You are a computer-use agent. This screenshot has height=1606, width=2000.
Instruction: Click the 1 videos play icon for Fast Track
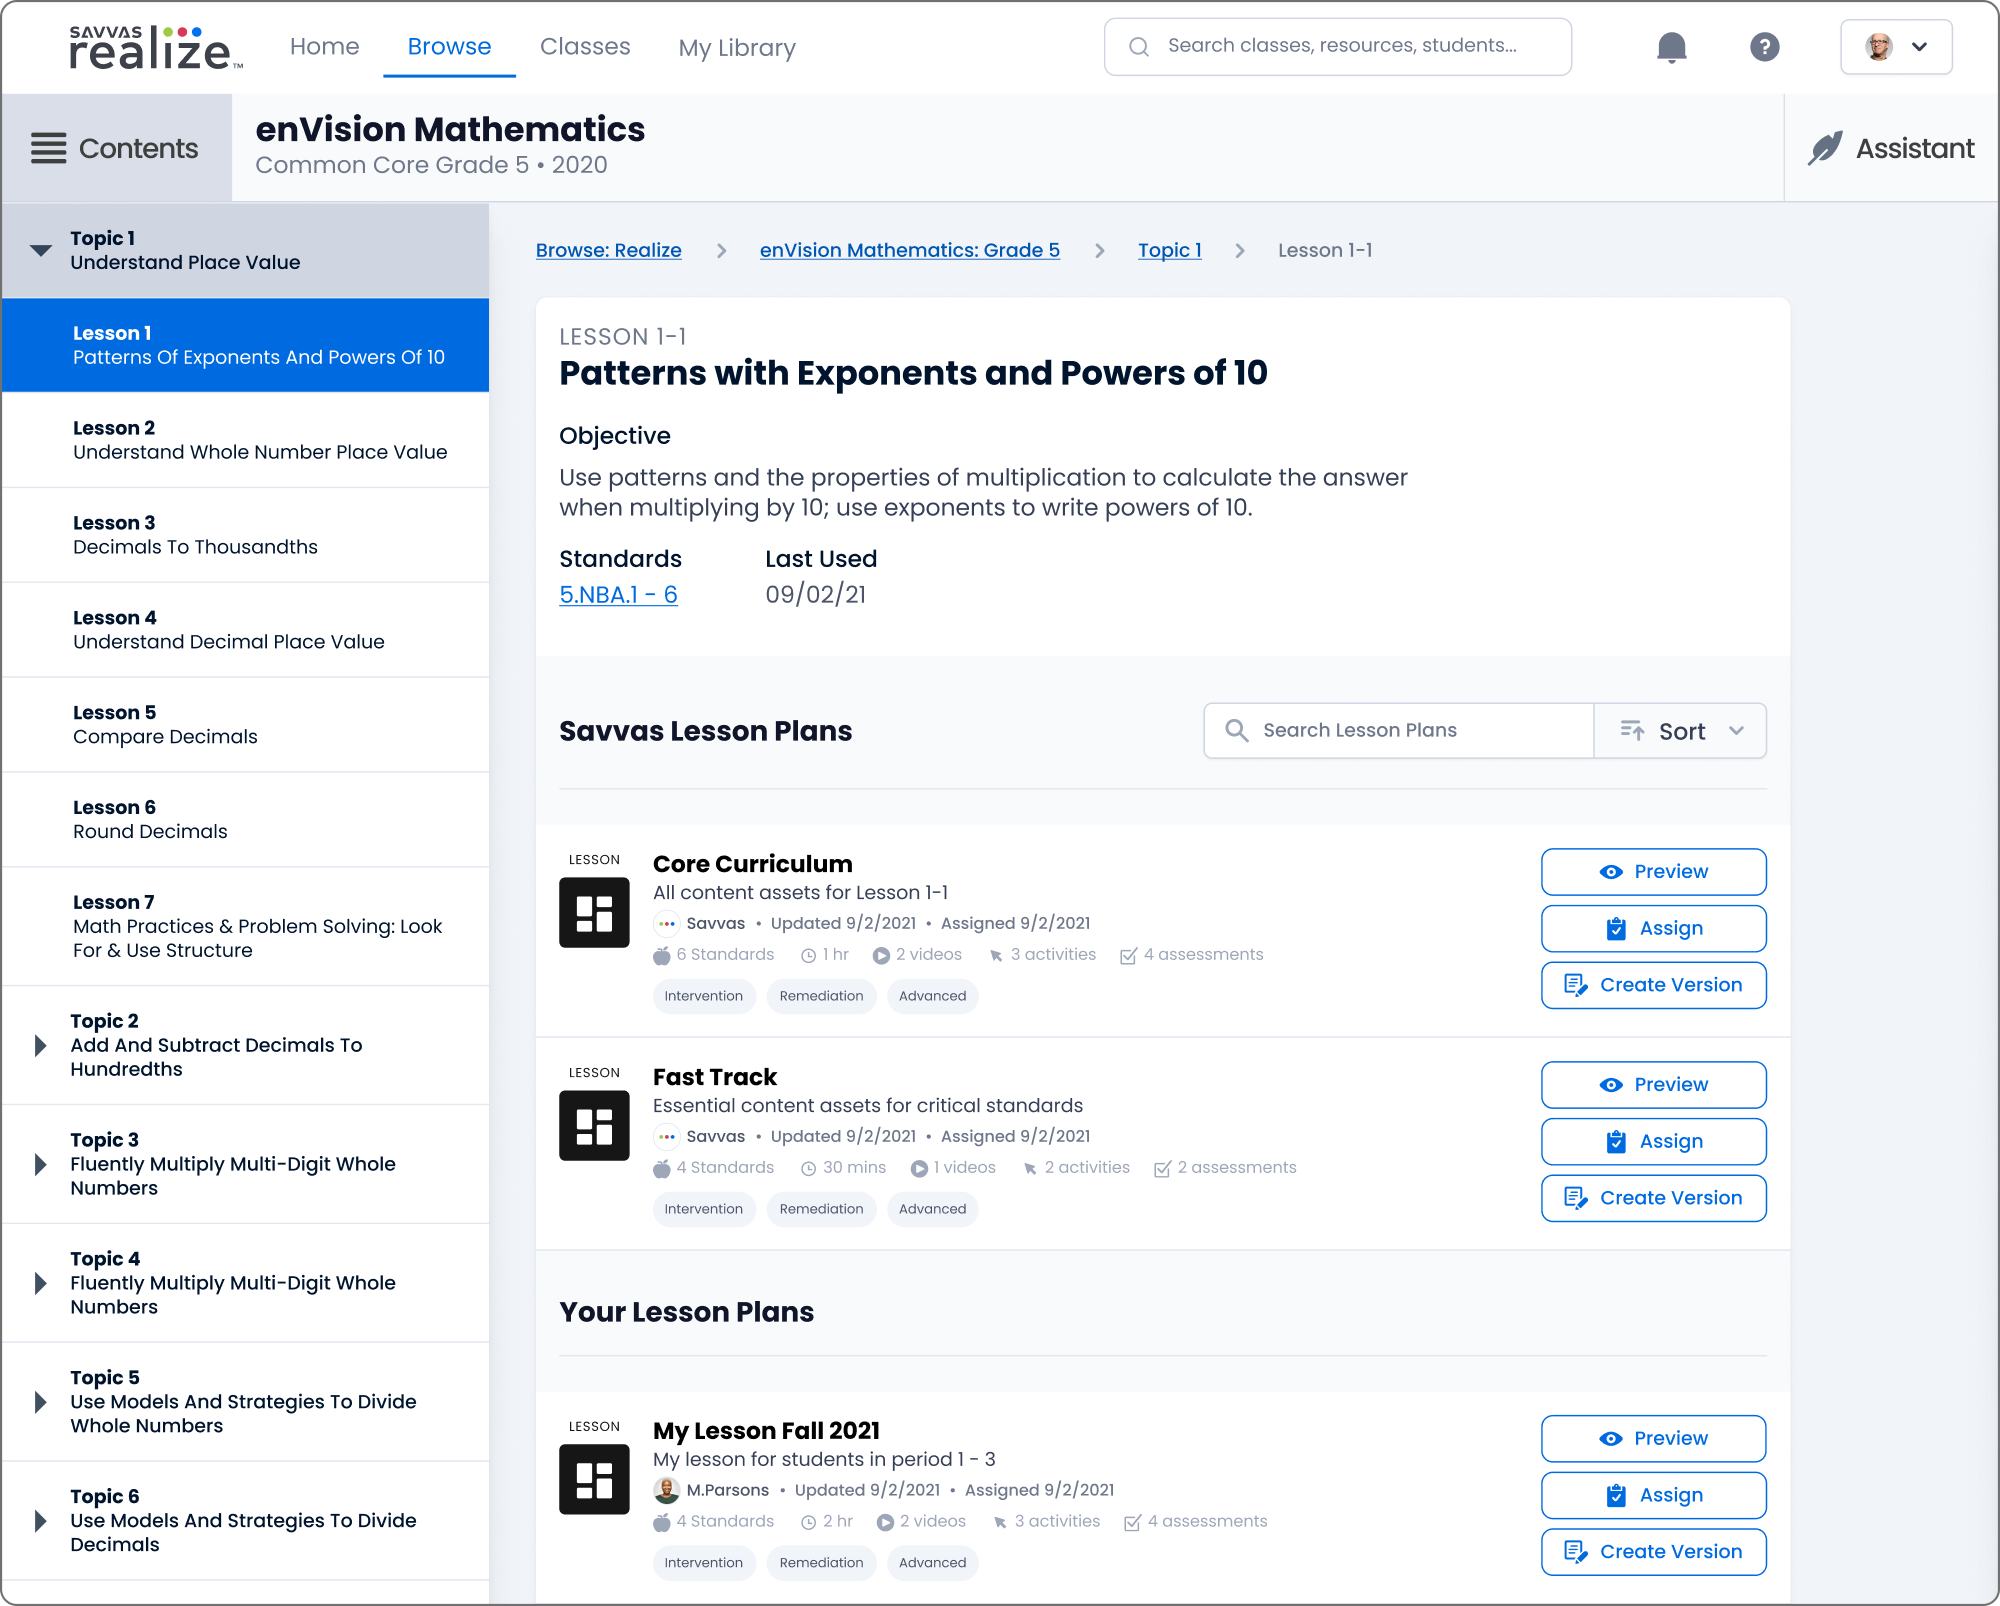[919, 1168]
